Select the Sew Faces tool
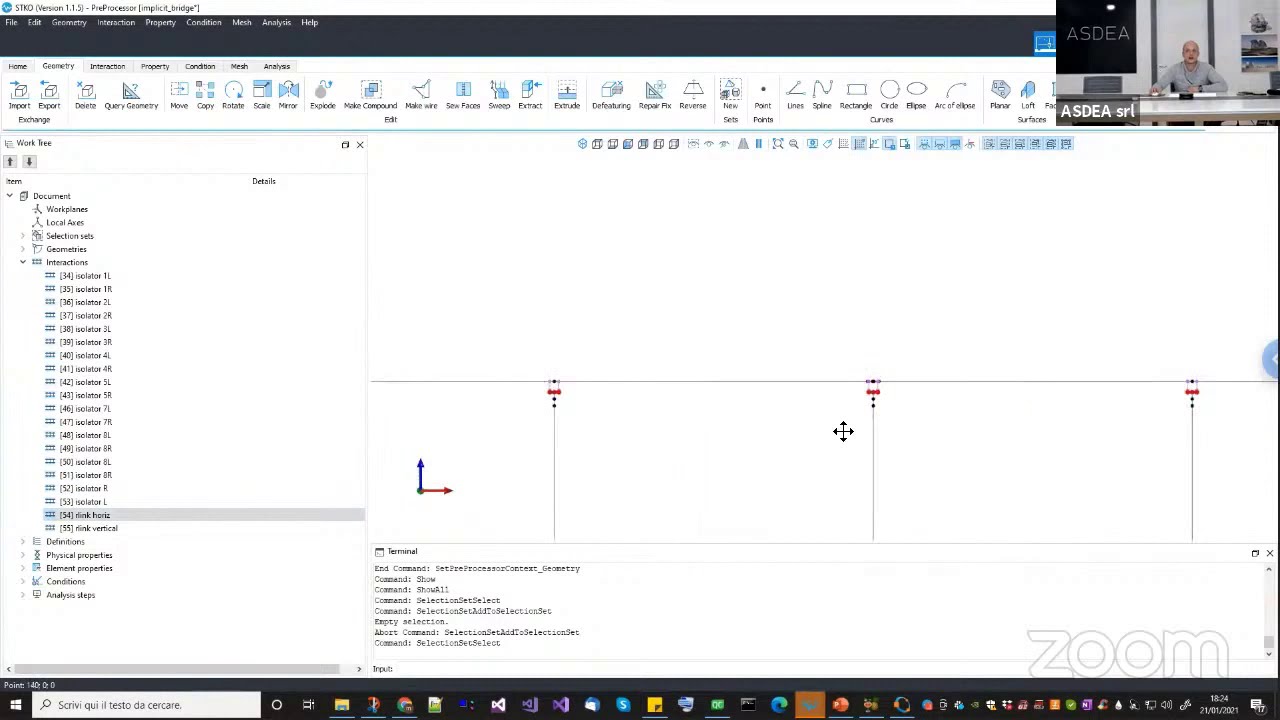This screenshot has height=720, width=1280. [463, 95]
